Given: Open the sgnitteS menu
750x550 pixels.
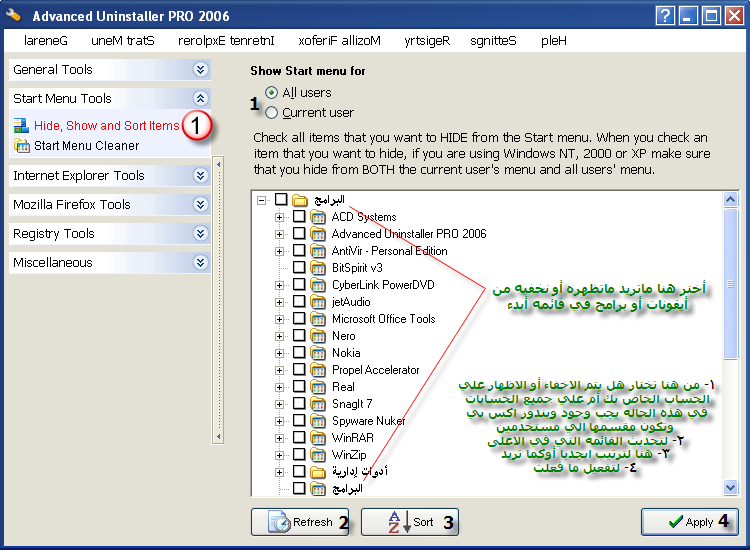Looking at the screenshot, I should [493, 41].
